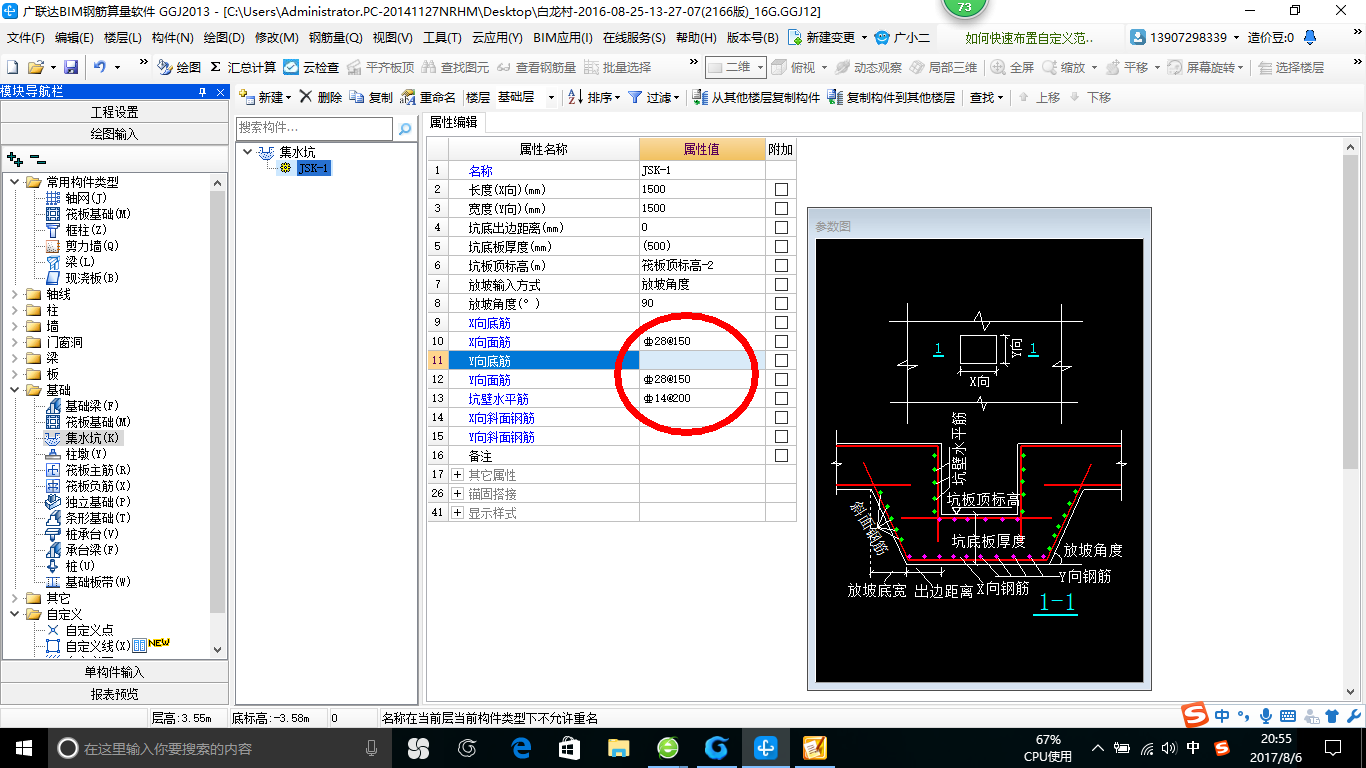
Task: Click the 广小二 assistant icon
Action: point(902,37)
